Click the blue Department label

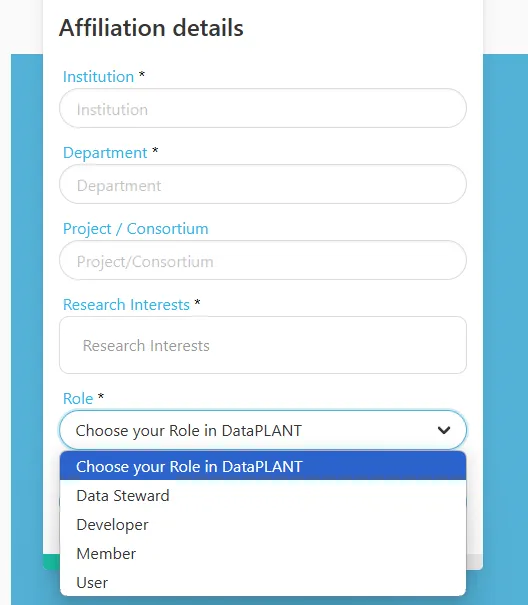pos(105,153)
